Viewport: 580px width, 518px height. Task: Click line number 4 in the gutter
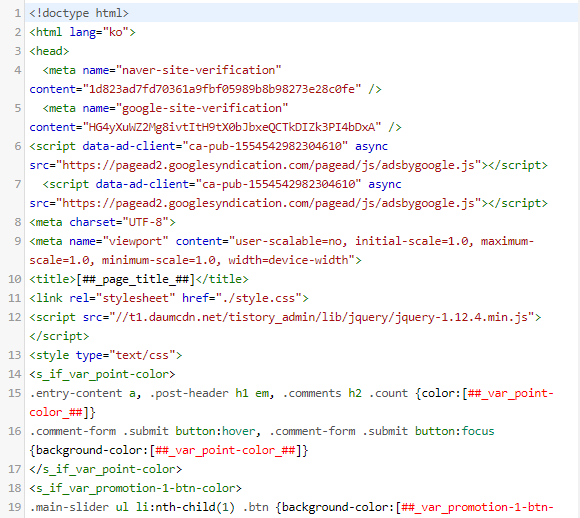[x=18, y=70]
